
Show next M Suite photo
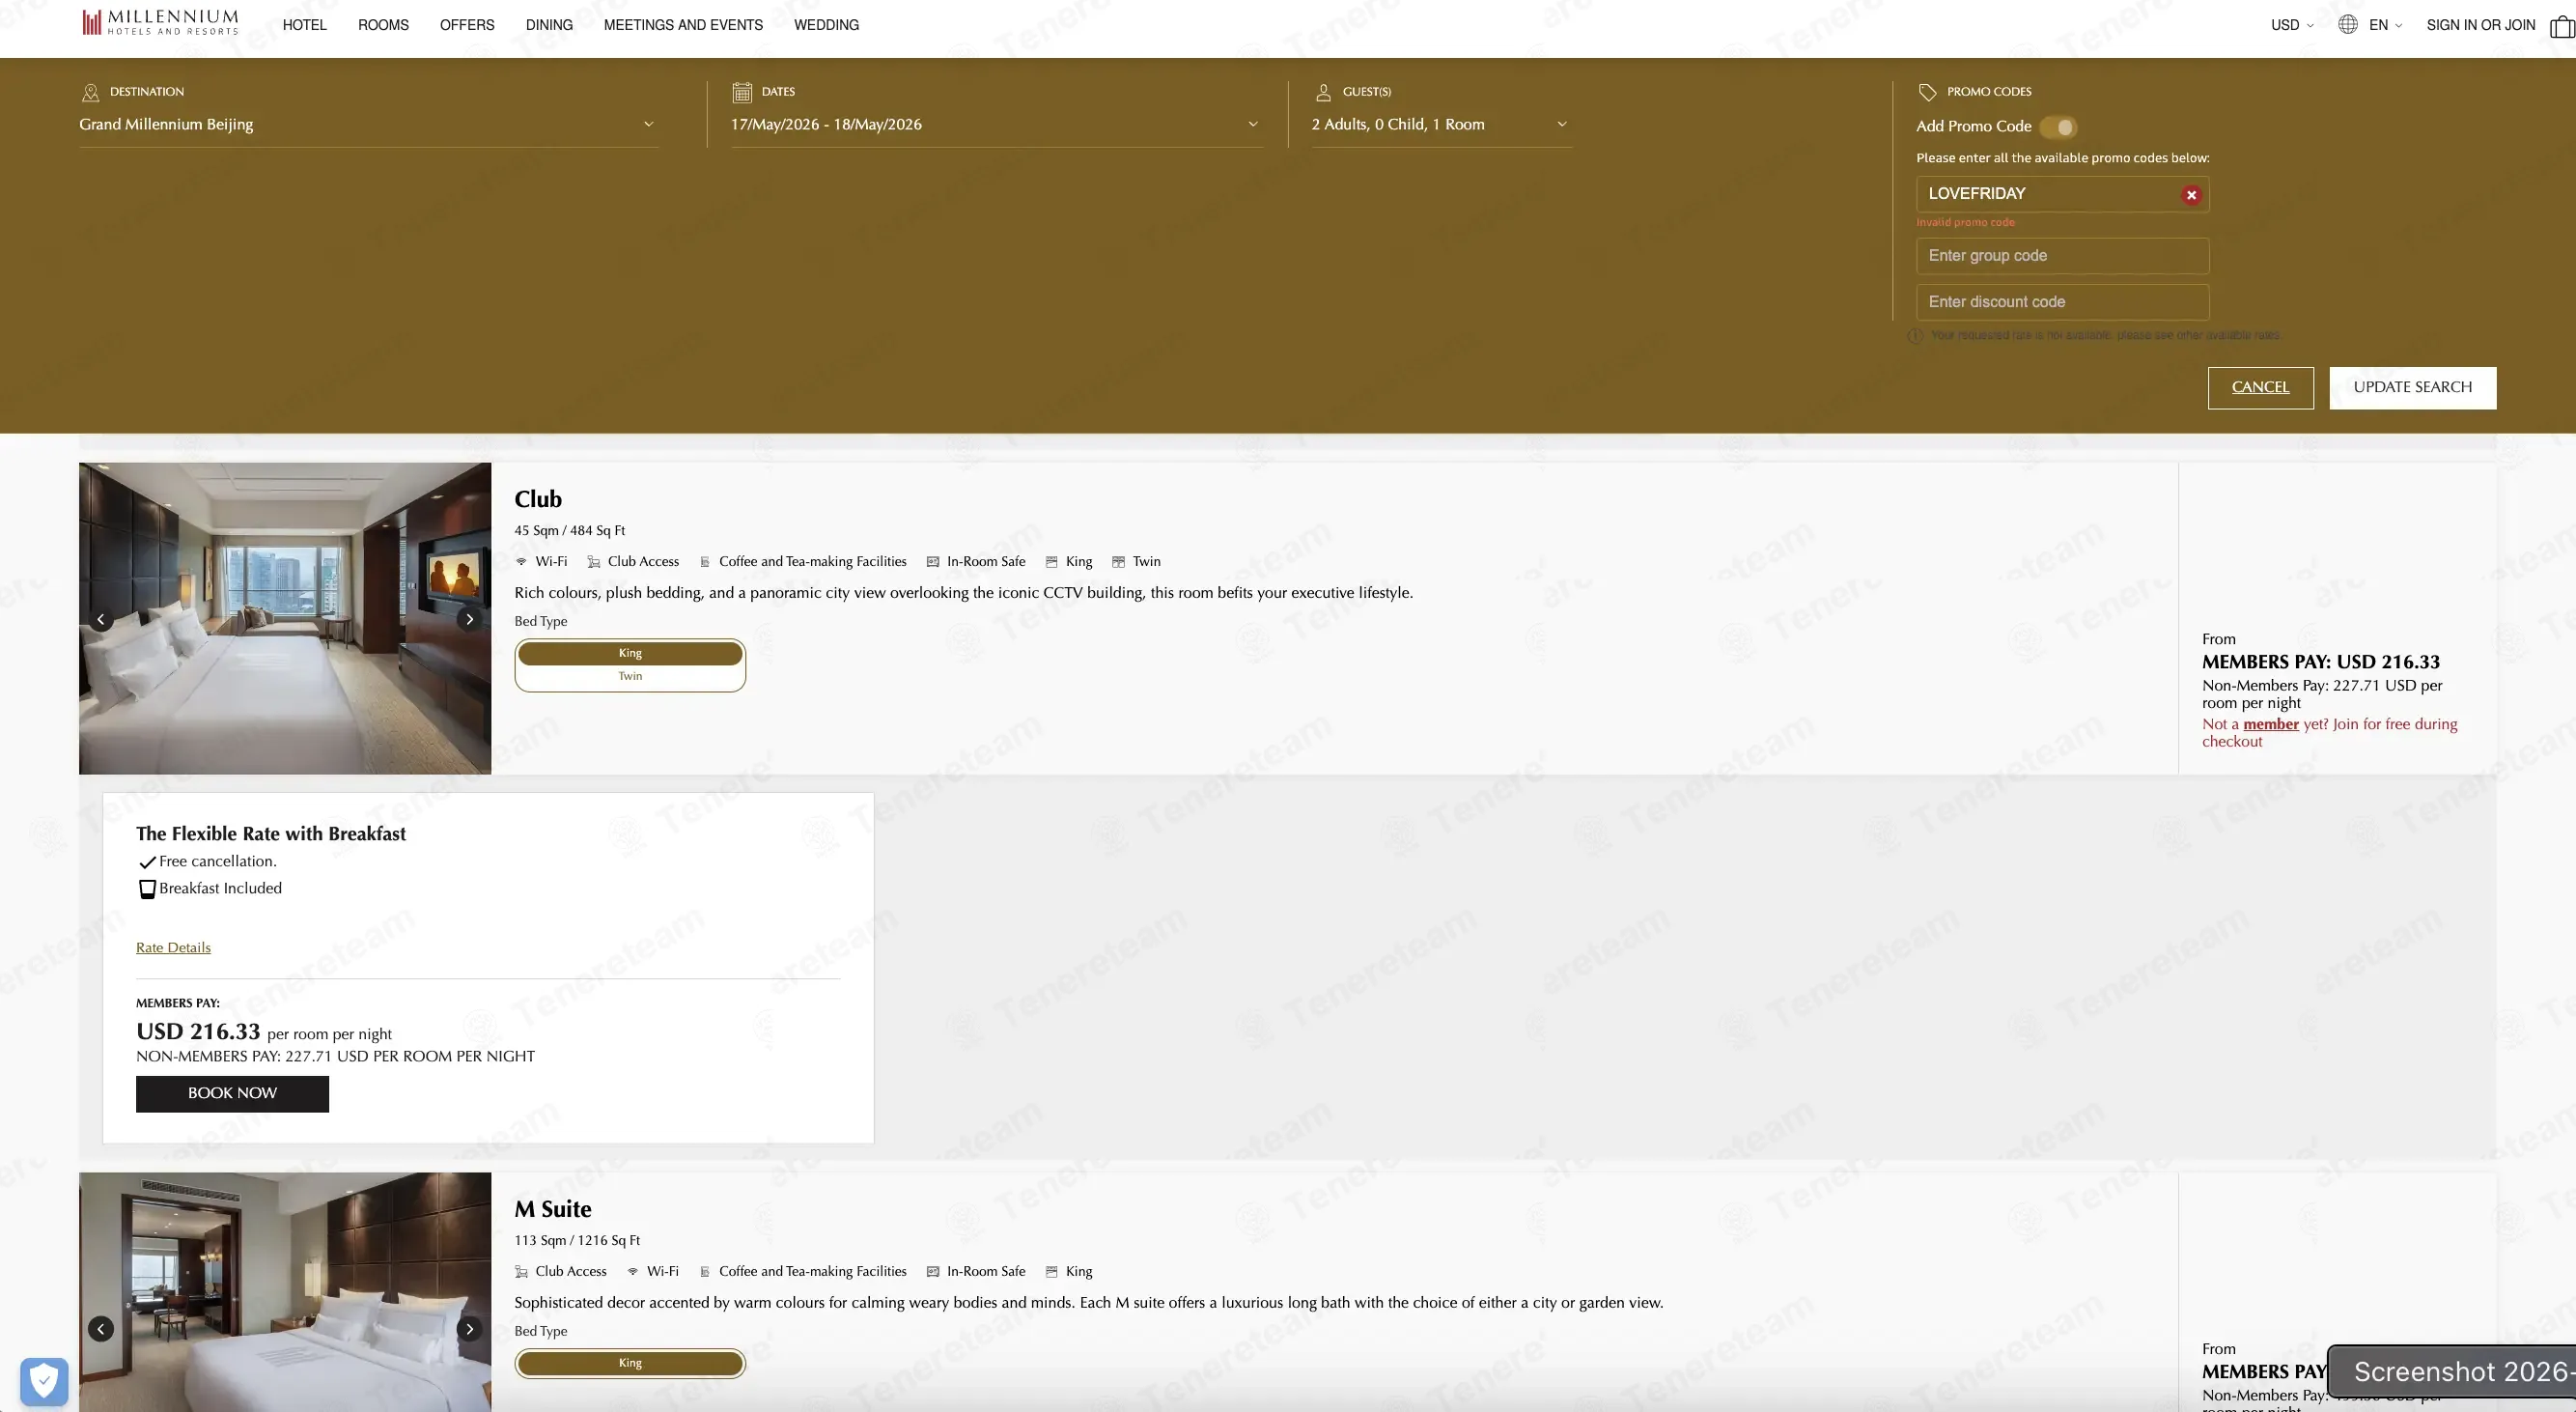469,1329
